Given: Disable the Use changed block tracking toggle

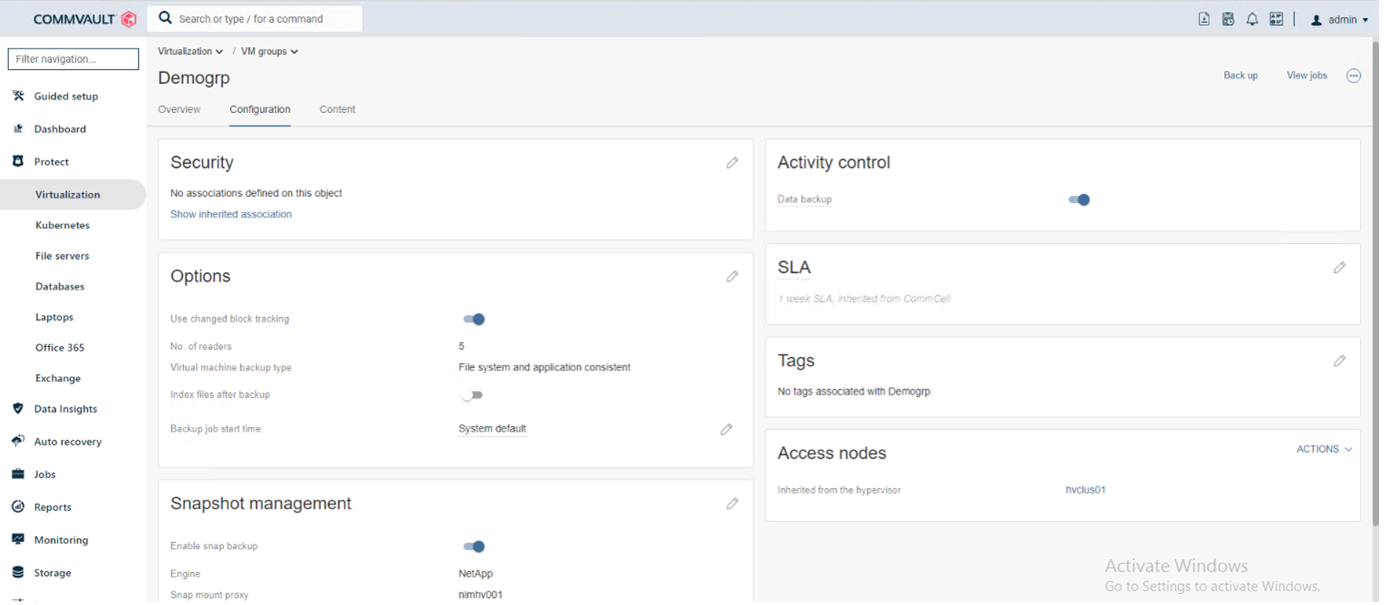Looking at the screenshot, I should 474,320.
